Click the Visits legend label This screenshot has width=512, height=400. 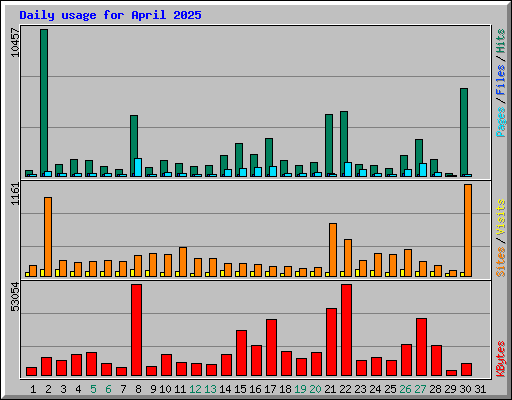pos(501,217)
